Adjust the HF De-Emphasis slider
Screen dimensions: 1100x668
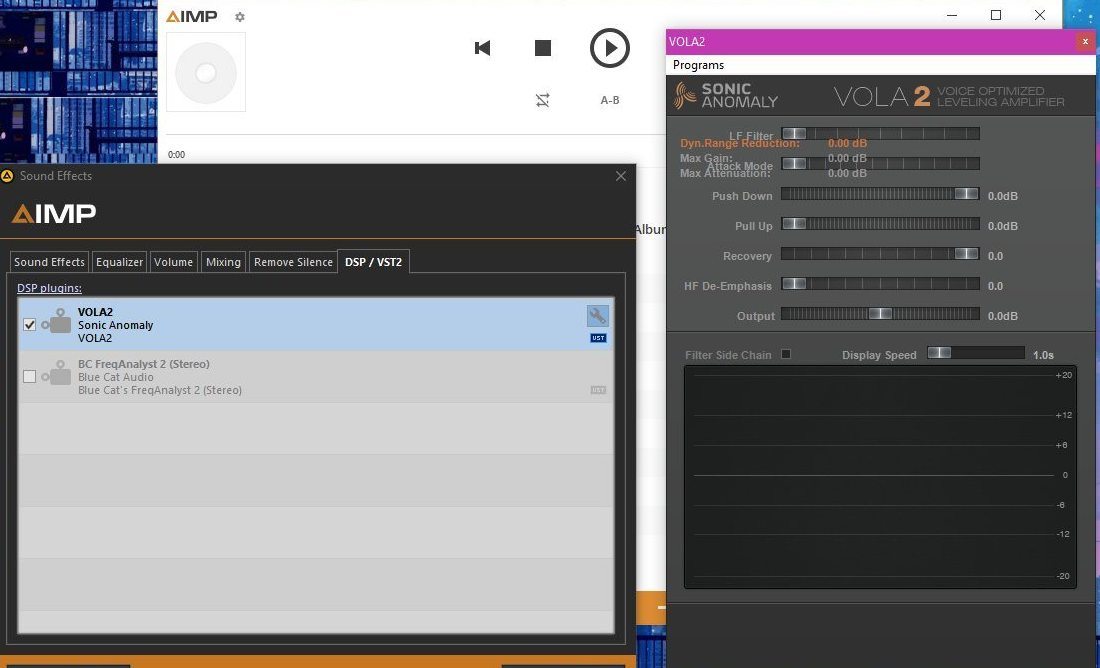click(x=880, y=283)
